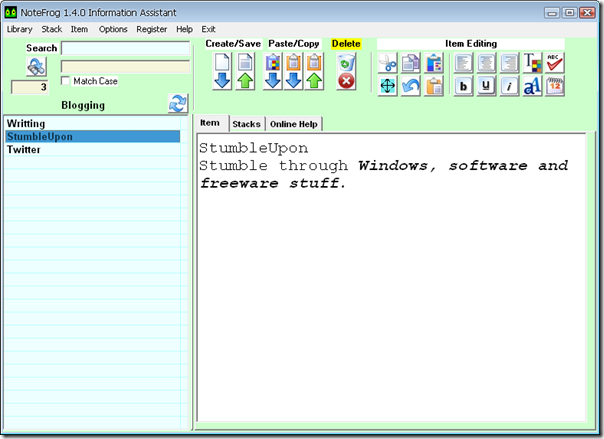Toggle italic formatting
The height and width of the screenshot is (439, 604).
tap(509, 86)
